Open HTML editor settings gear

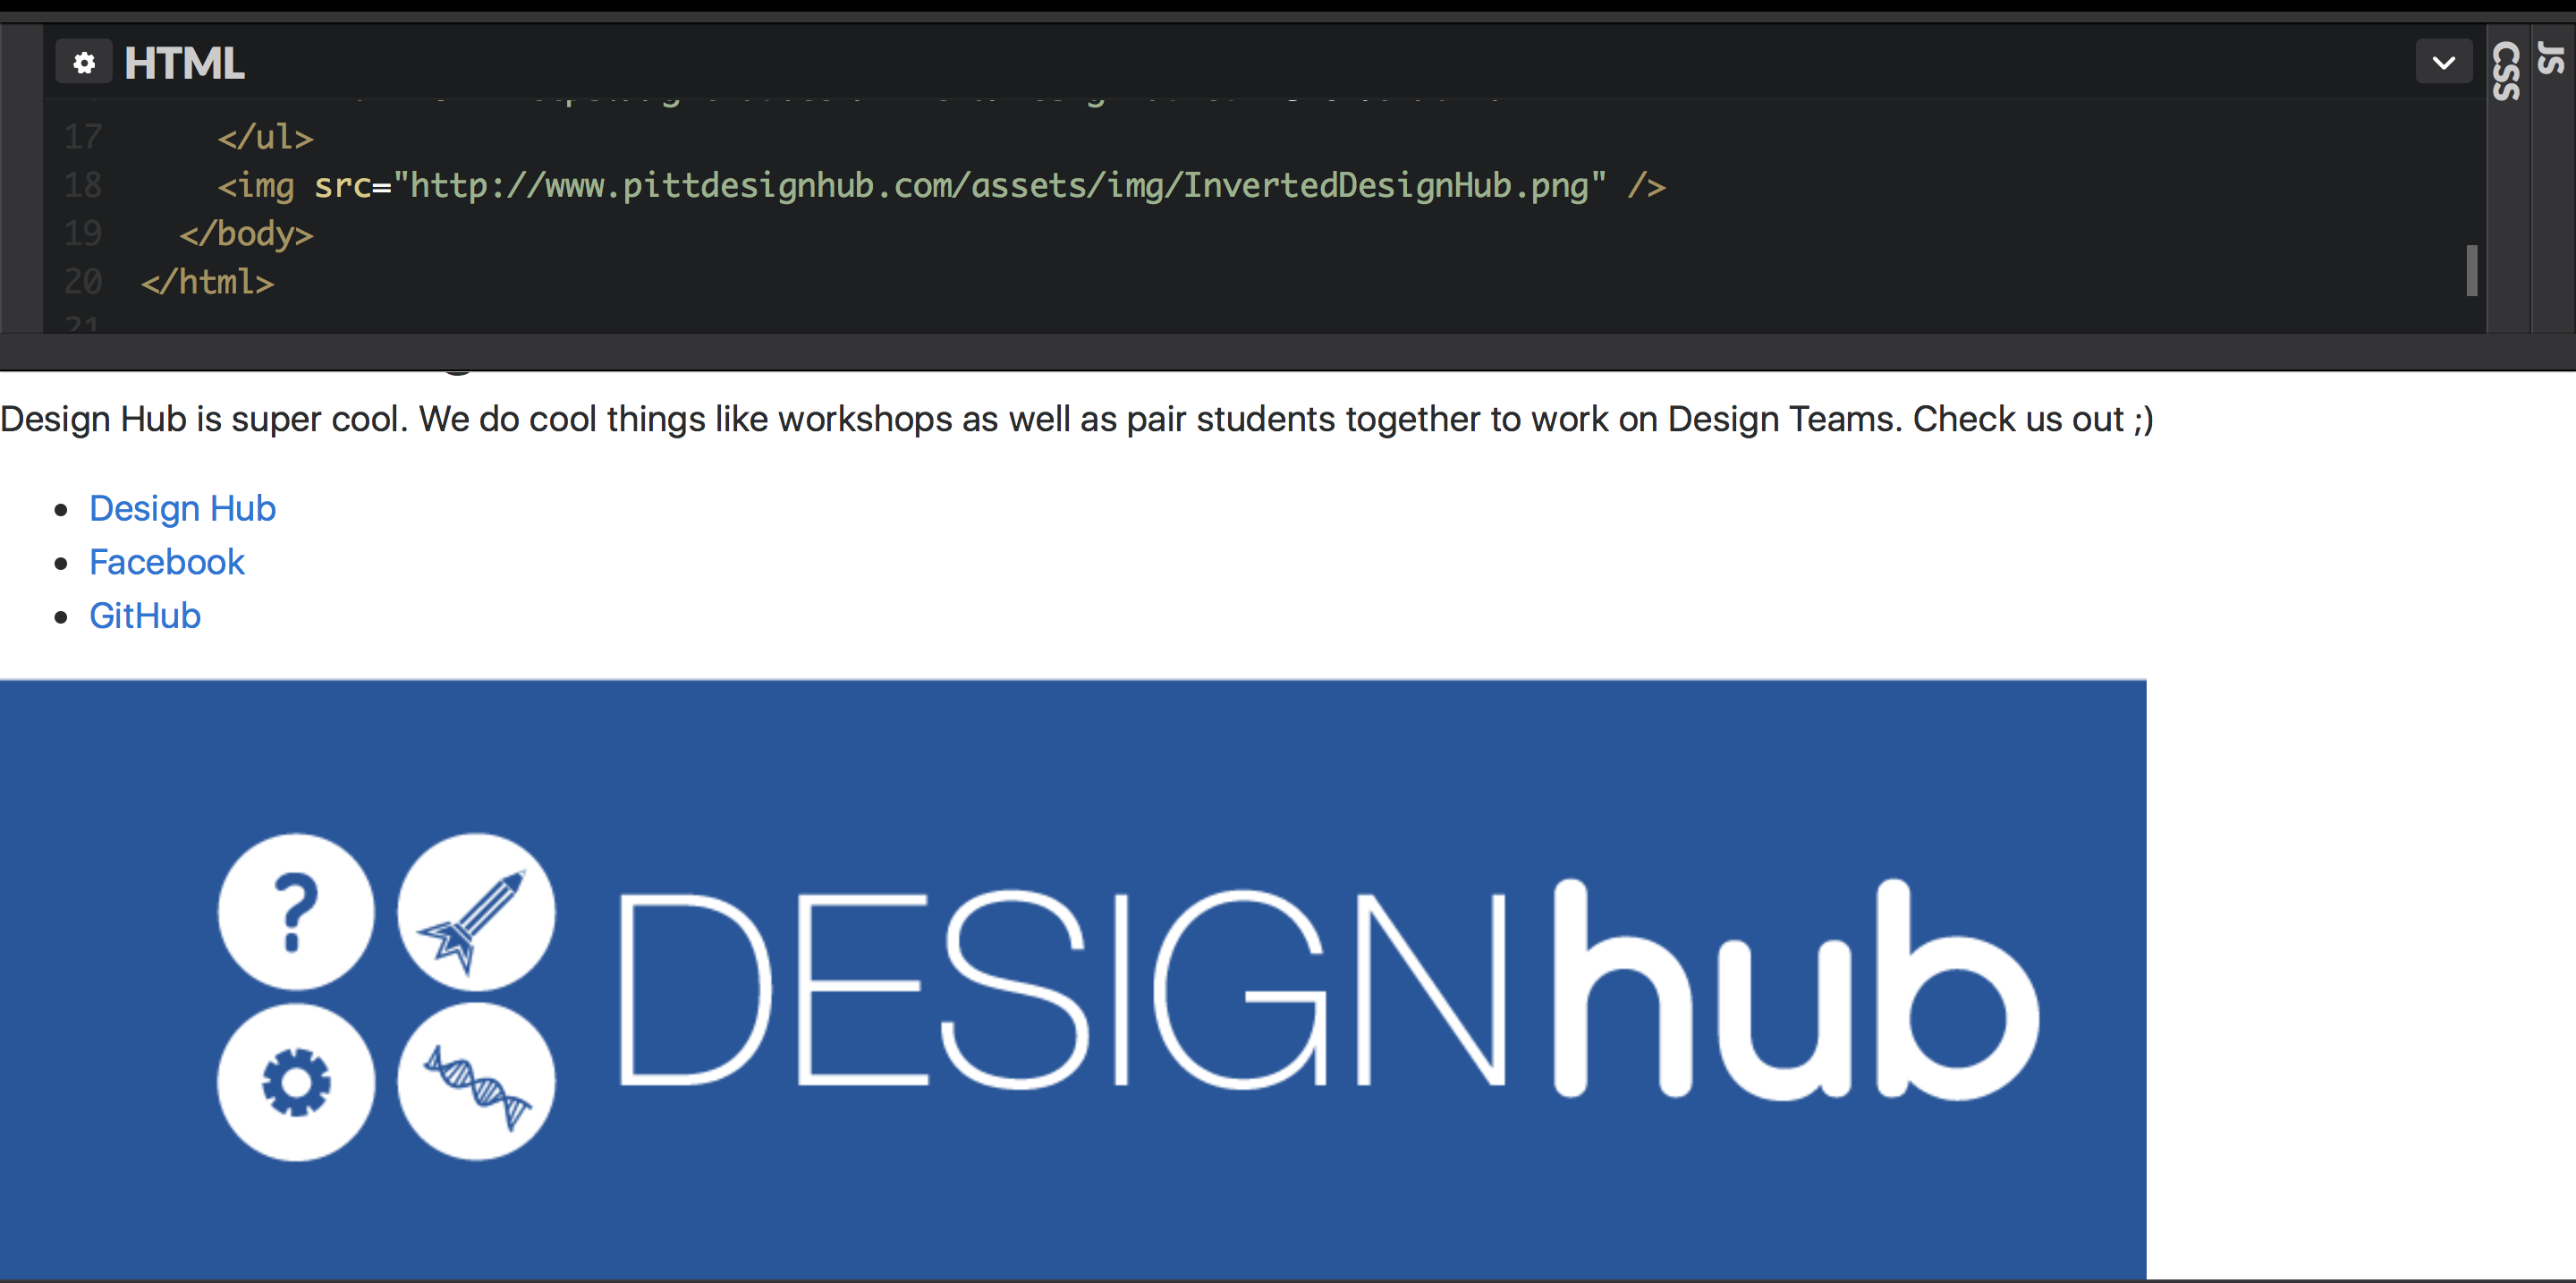tap(84, 63)
